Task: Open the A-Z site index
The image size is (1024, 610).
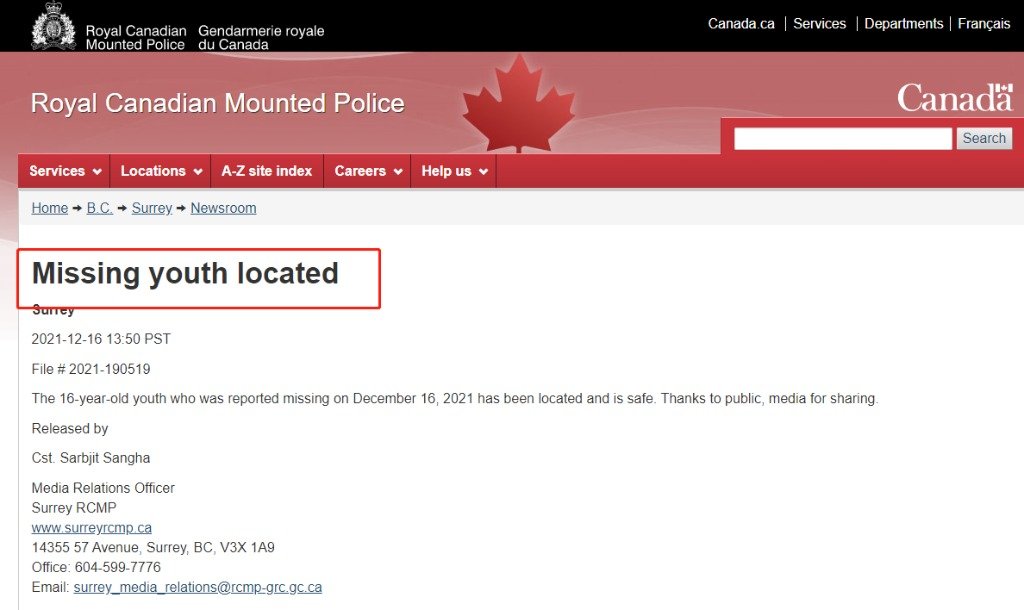Action: pyautogui.click(x=267, y=171)
